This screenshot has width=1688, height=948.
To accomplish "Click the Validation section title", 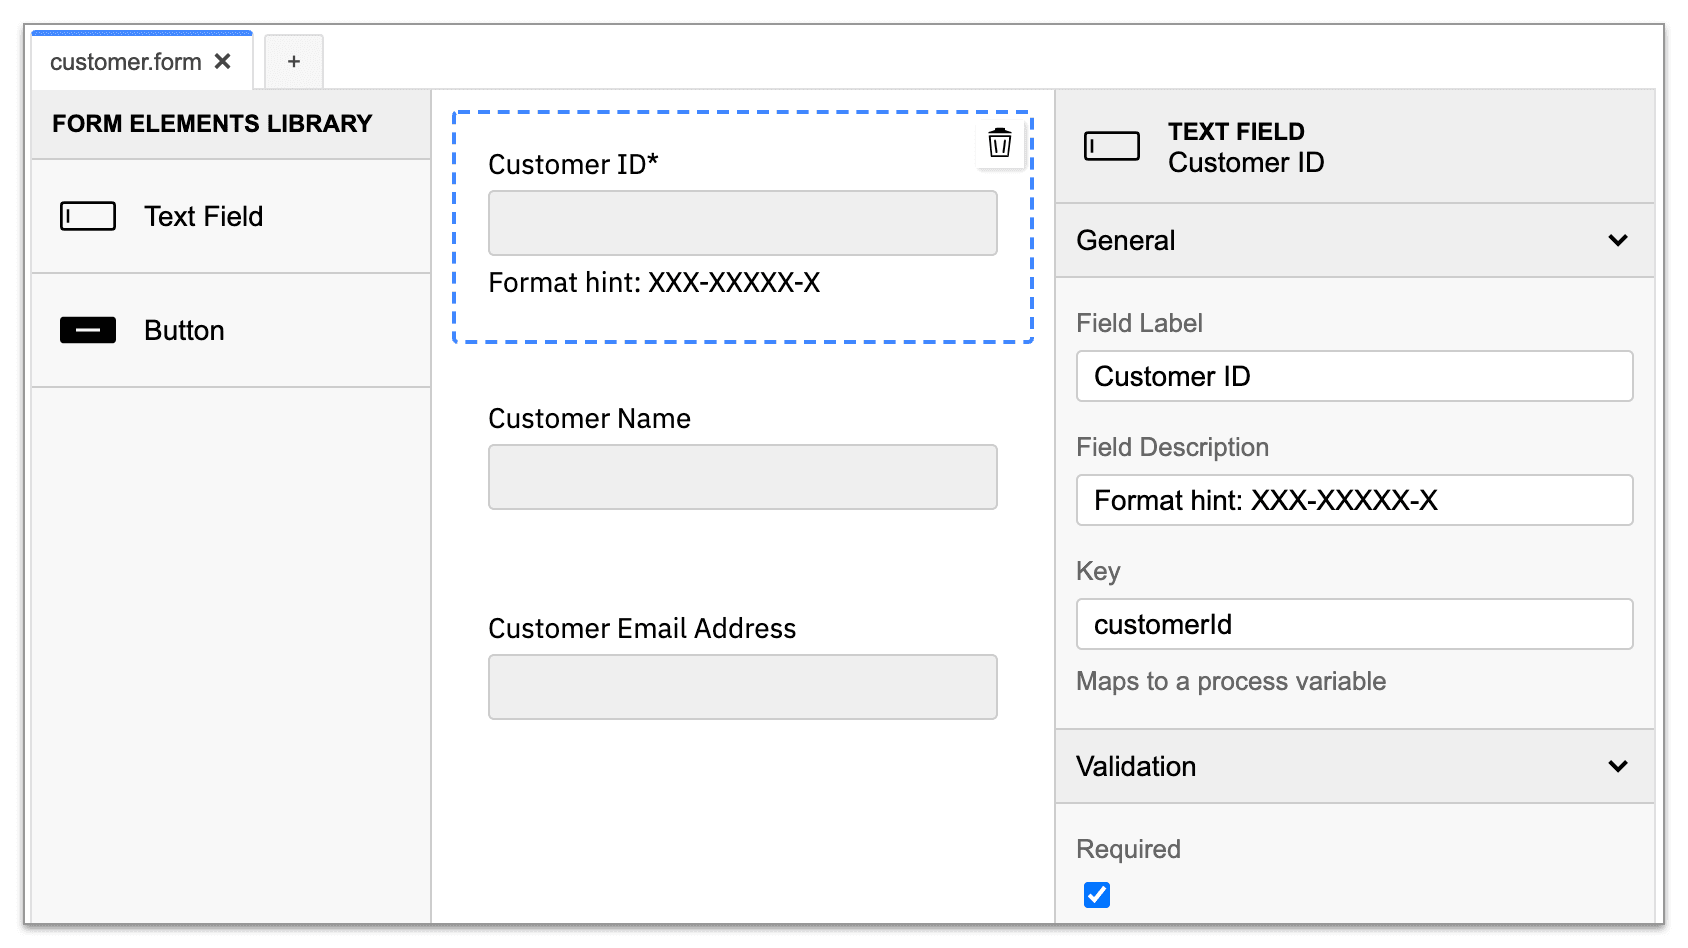I will pyautogui.click(x=1136, y=766).
